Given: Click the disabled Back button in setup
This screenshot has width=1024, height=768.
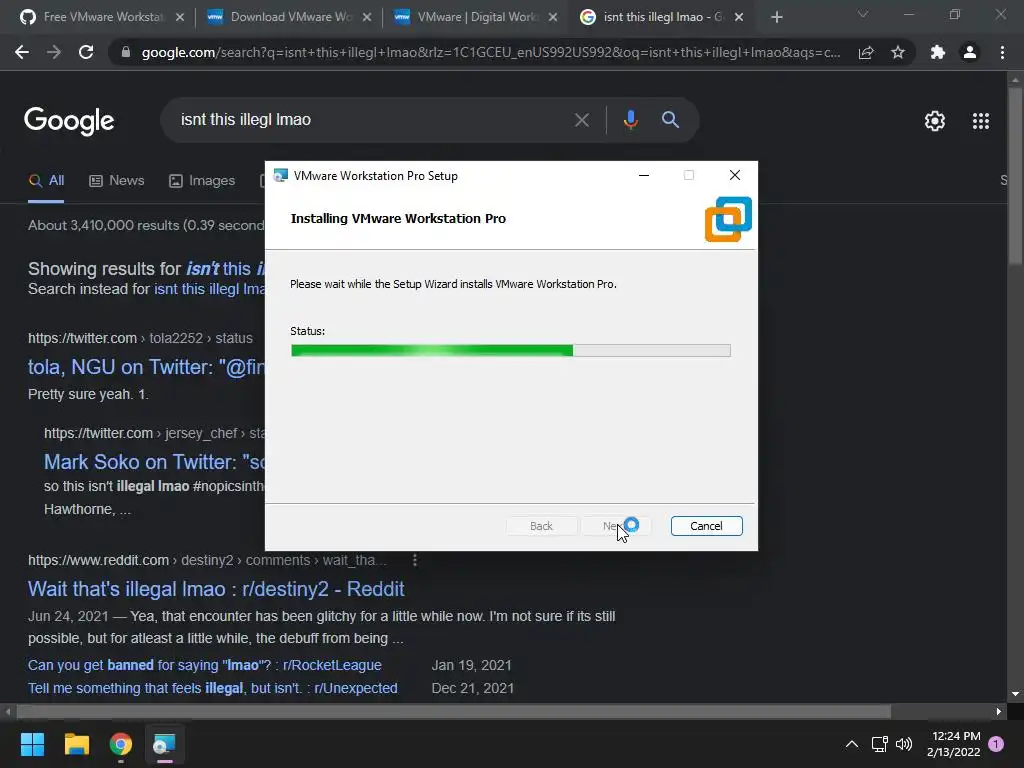Looking at the screenshot, I should click(x=541, y=526).
